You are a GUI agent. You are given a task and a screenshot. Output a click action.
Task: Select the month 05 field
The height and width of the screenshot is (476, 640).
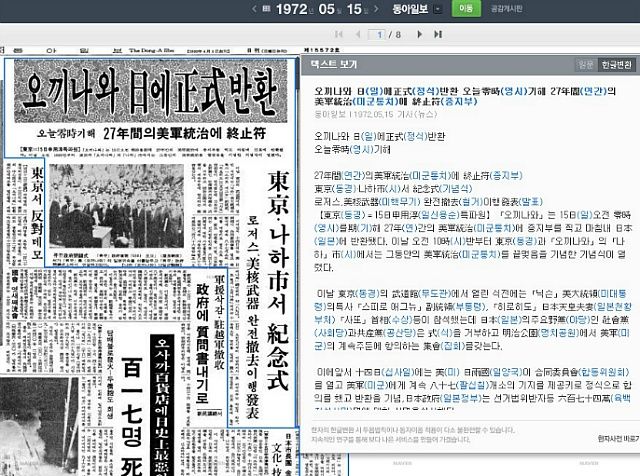pyautogui.click(x=327, y=9)
